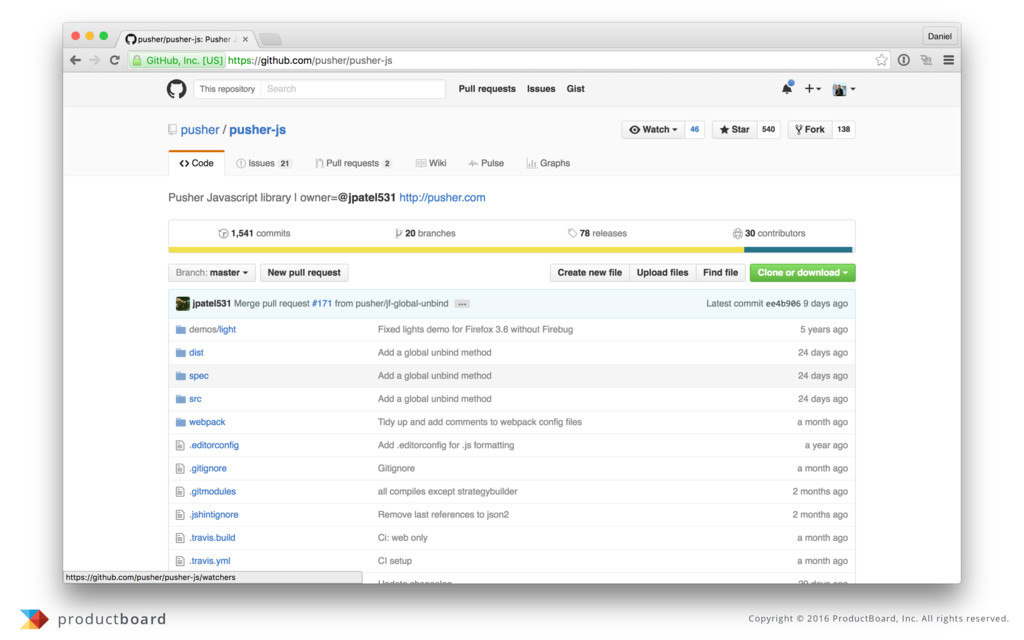Expand commit message ellipsis button
The width and height of the screenshot is (1024, 640).
pos(462,304)
